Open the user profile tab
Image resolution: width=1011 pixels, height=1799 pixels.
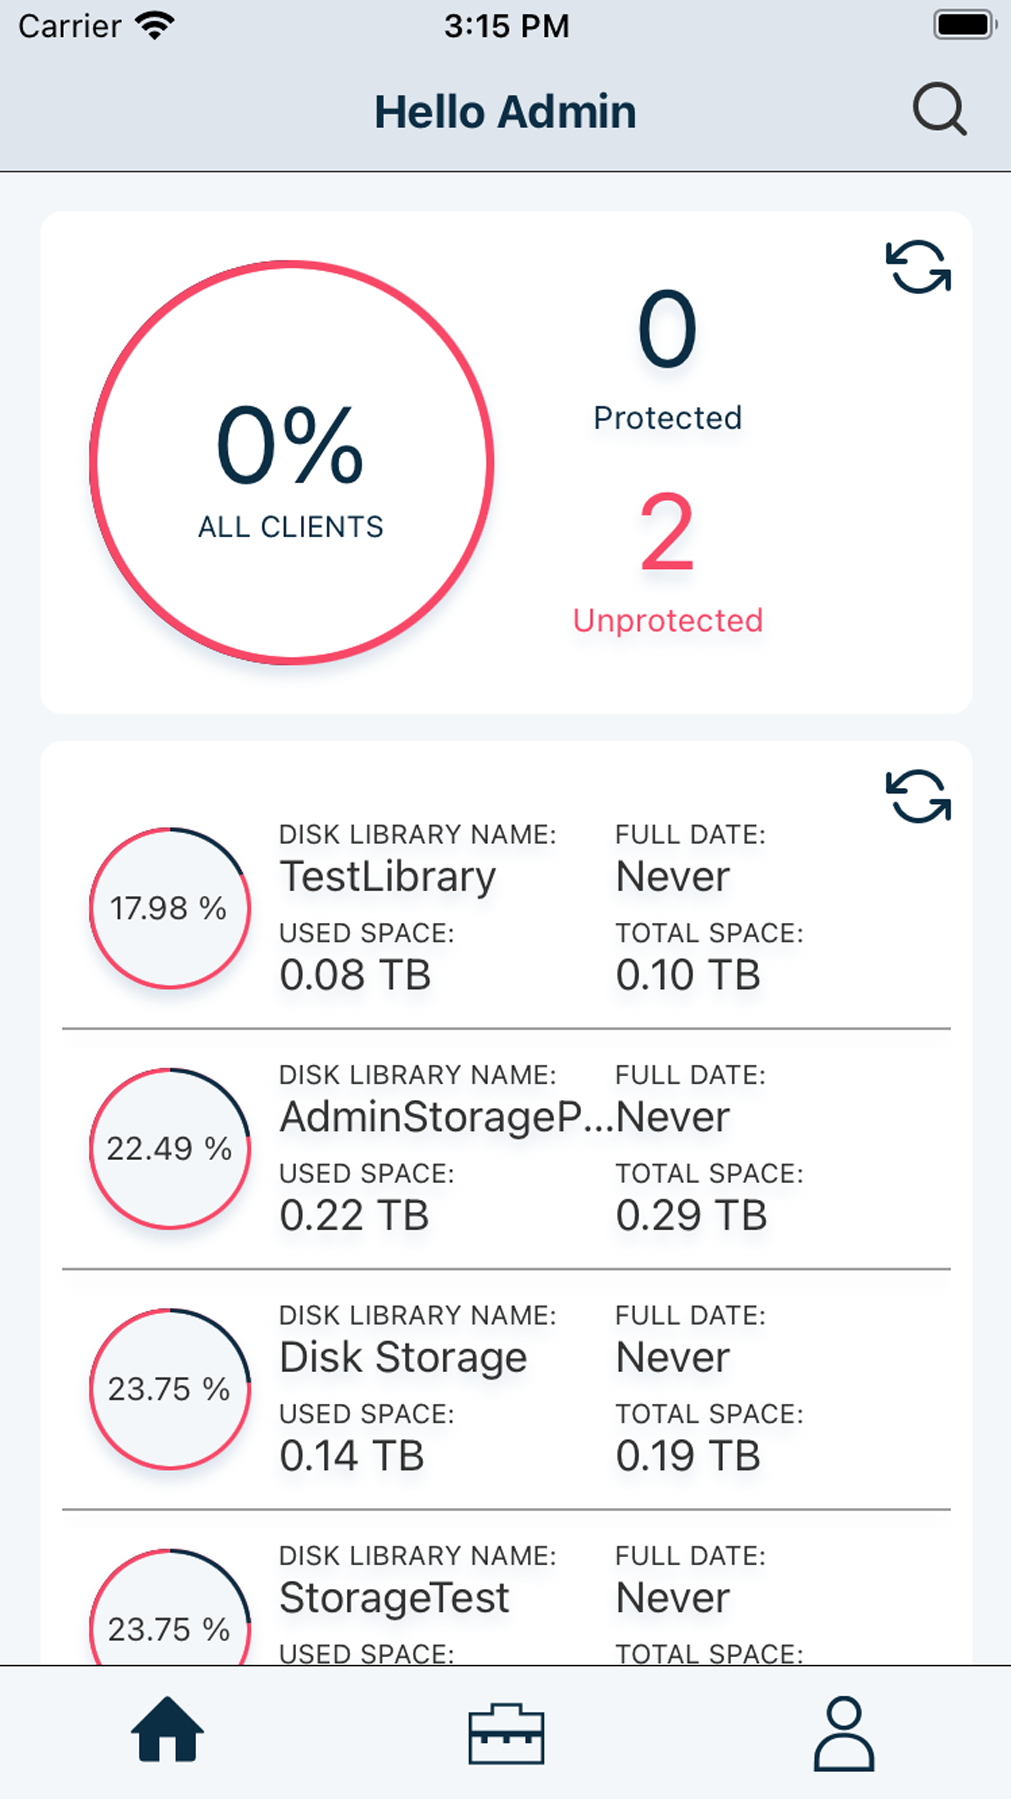843,1734
